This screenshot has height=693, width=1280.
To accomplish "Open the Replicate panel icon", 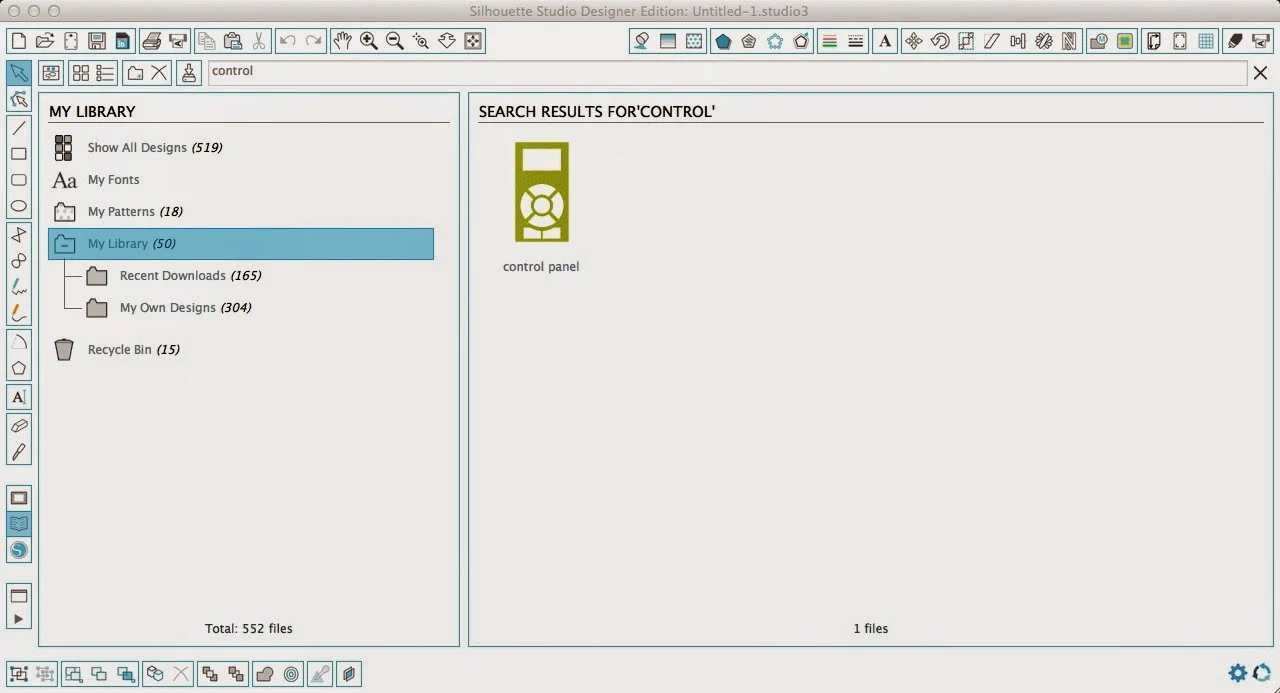I will coord(1044,41).
